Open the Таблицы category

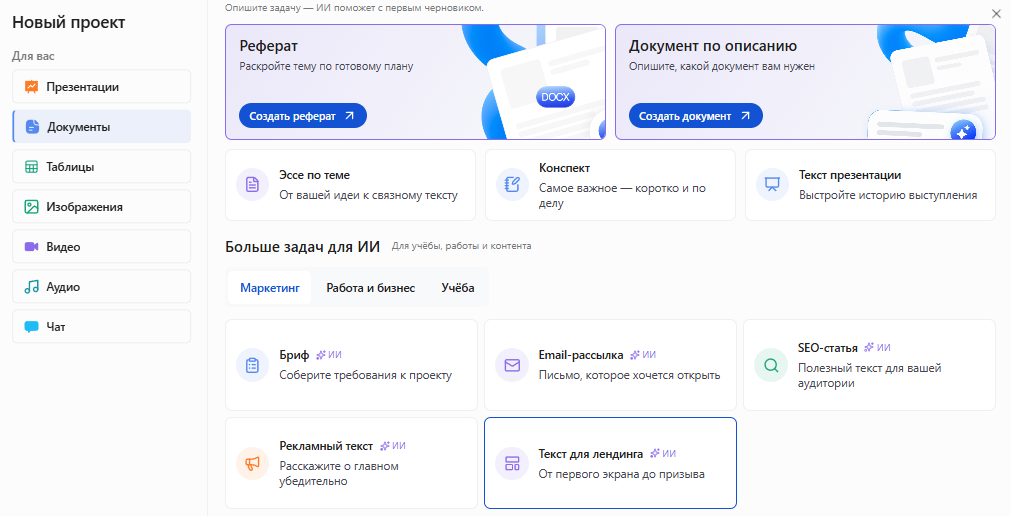pyautogui.click(x=101, y=166)
